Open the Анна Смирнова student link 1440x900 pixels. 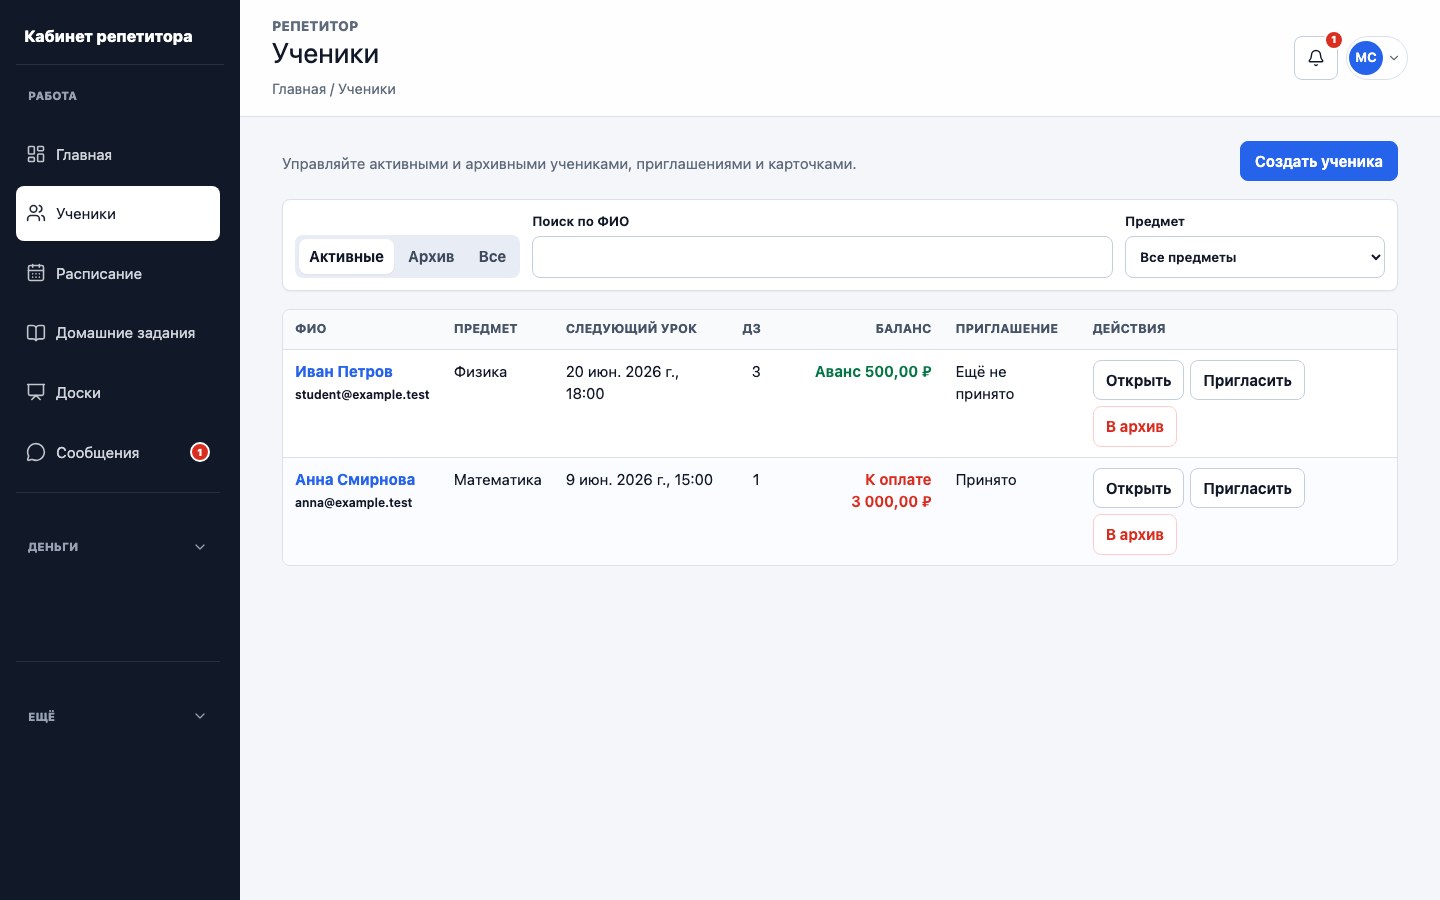(x=355, y=479)
